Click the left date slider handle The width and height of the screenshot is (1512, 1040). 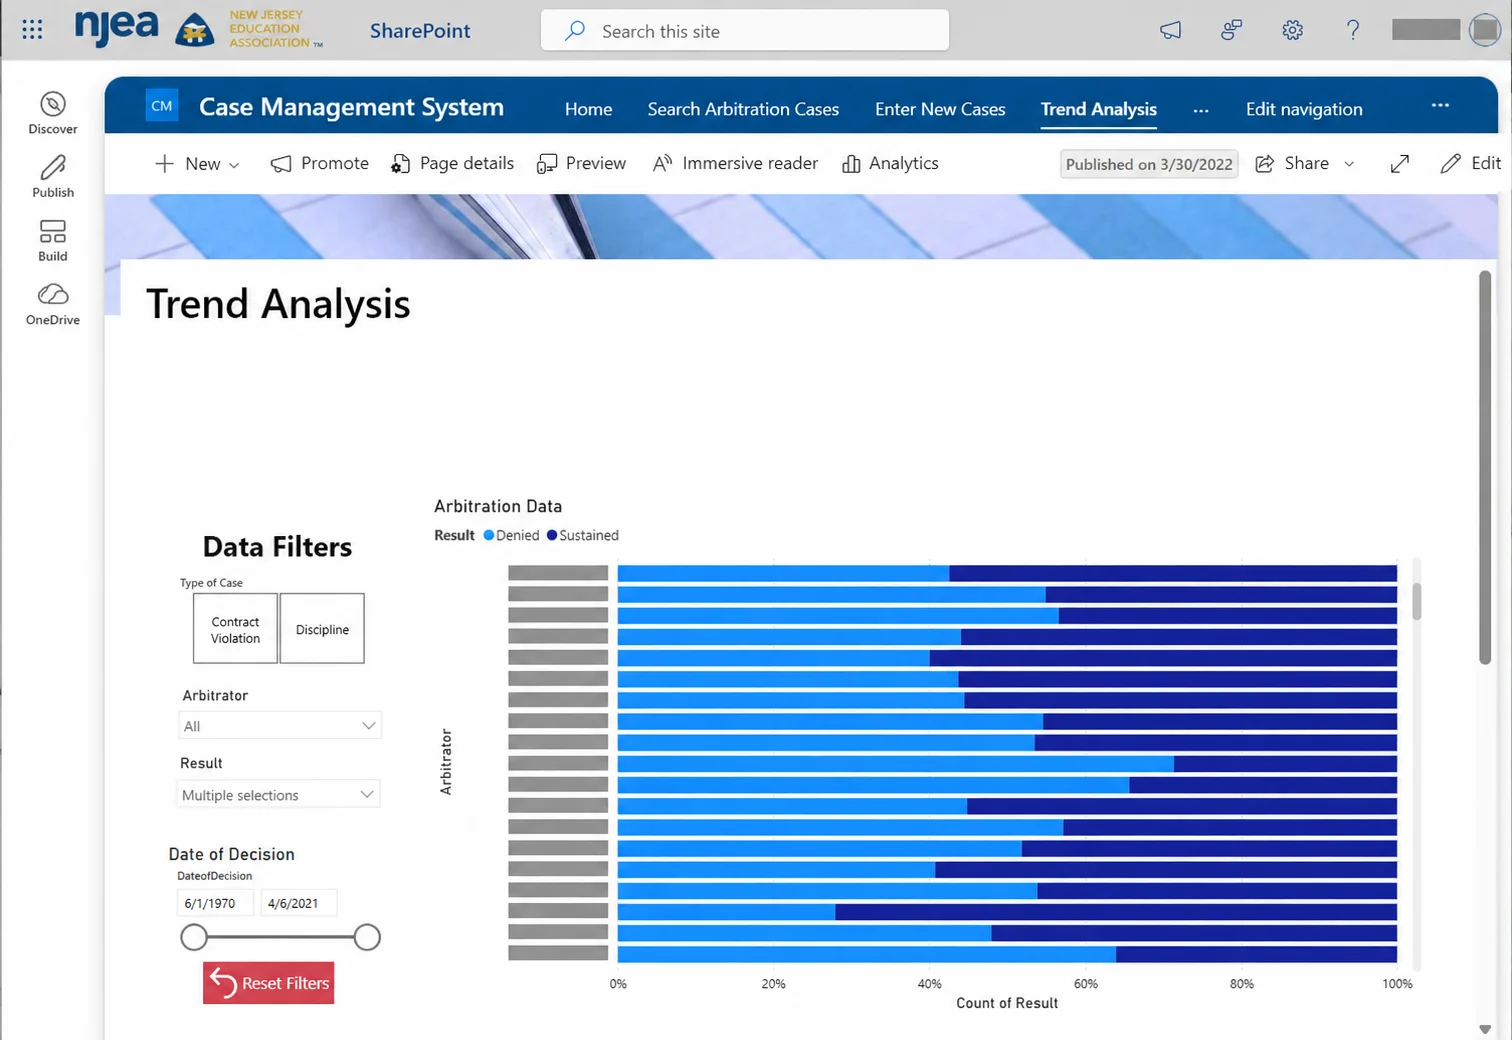point(194,937)
